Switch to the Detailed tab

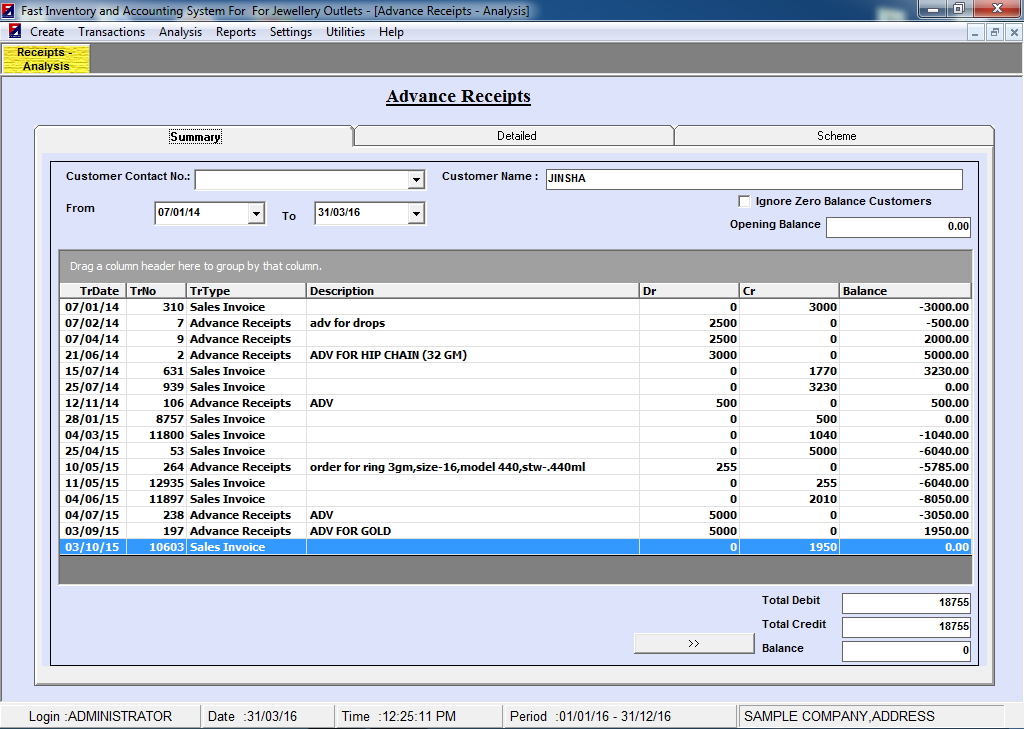click(x=516, y=136)
